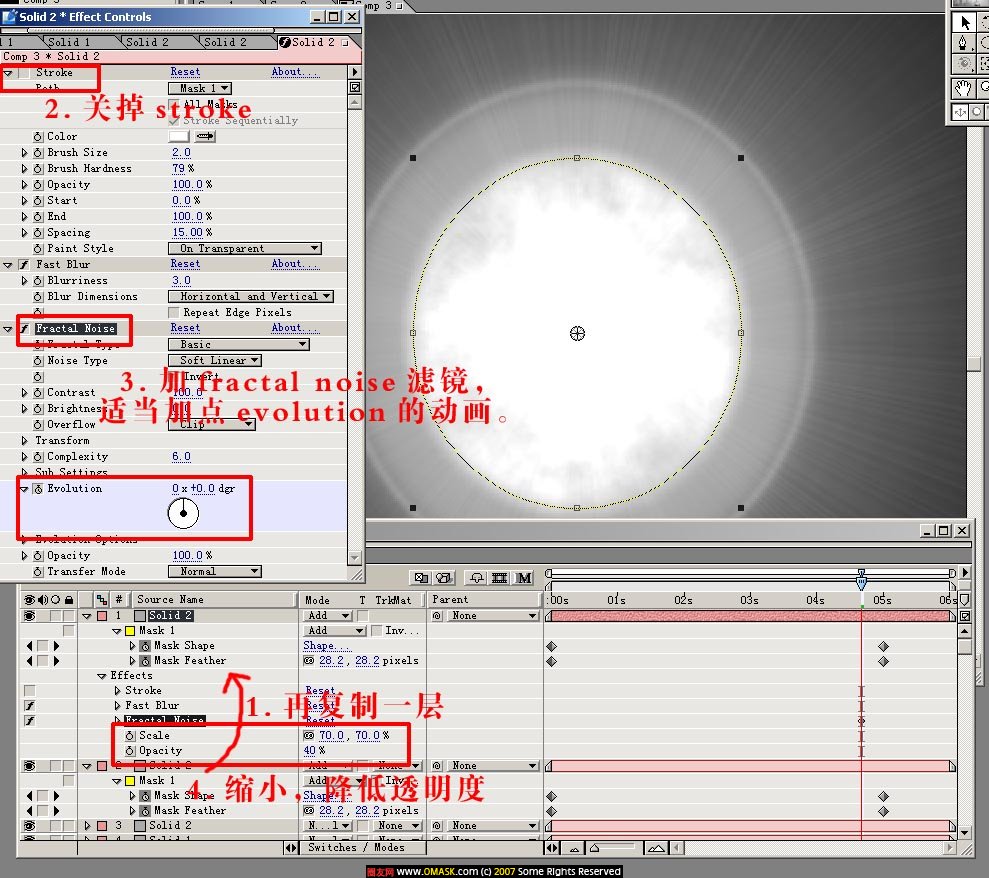Open Fractal Type Basic dropdown
Image resolution: width=989 pixels, height=878 pixels.
pyautogui.click(x=239, y=344)
